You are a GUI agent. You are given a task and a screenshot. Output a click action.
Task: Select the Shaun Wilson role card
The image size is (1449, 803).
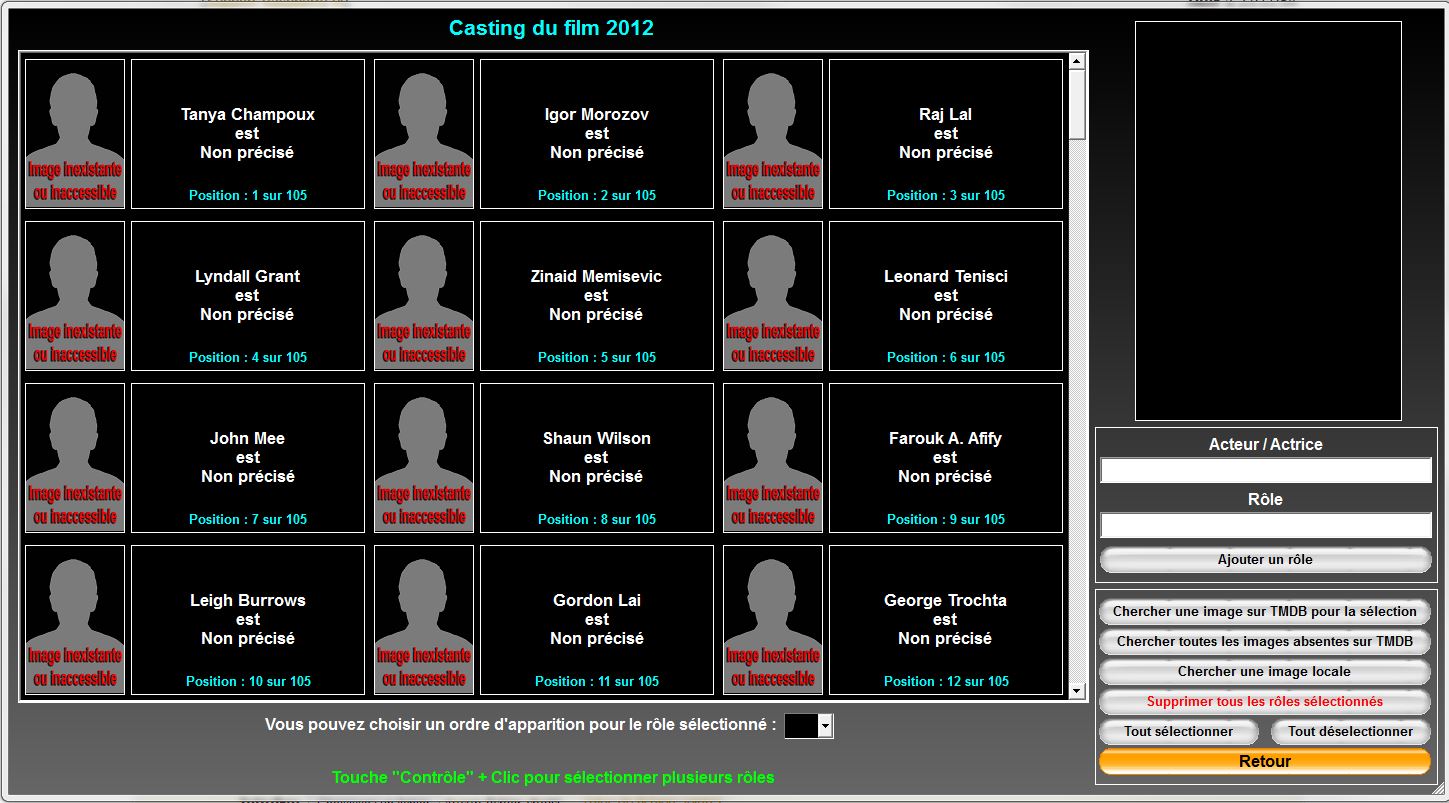point(596,458)
